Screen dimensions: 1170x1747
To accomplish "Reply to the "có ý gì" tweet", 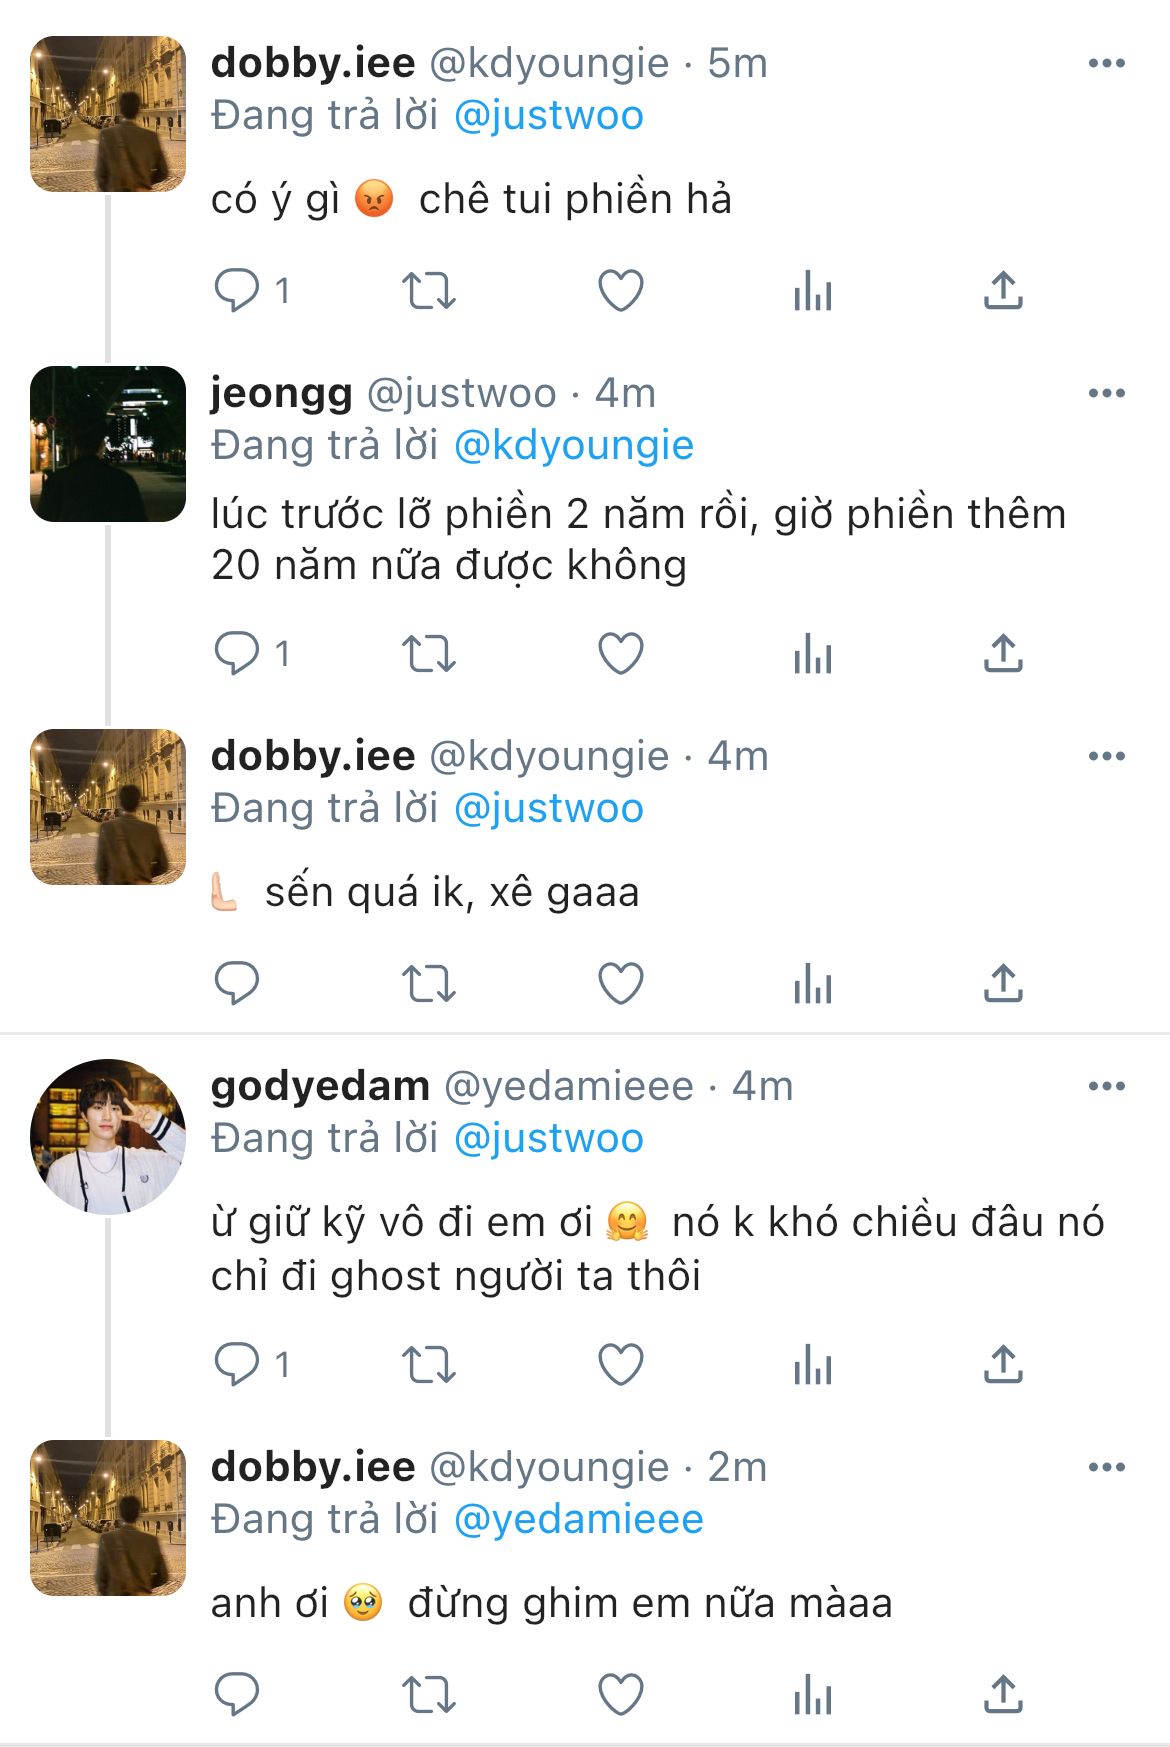I will (x=237, y=291).
